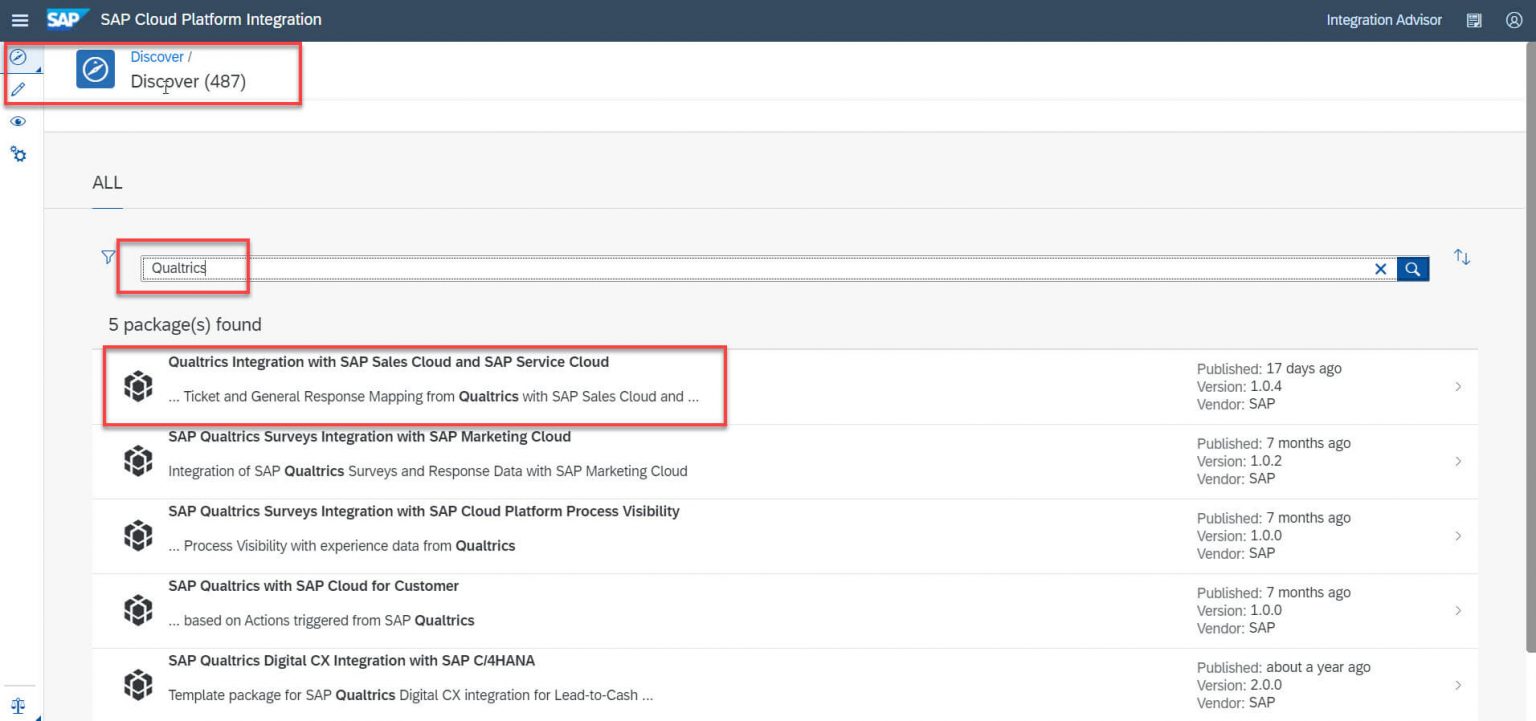This screenshot has width=1536, height=721.
Task: Click the SAP logo in the top bar
Action: [67, 18]
